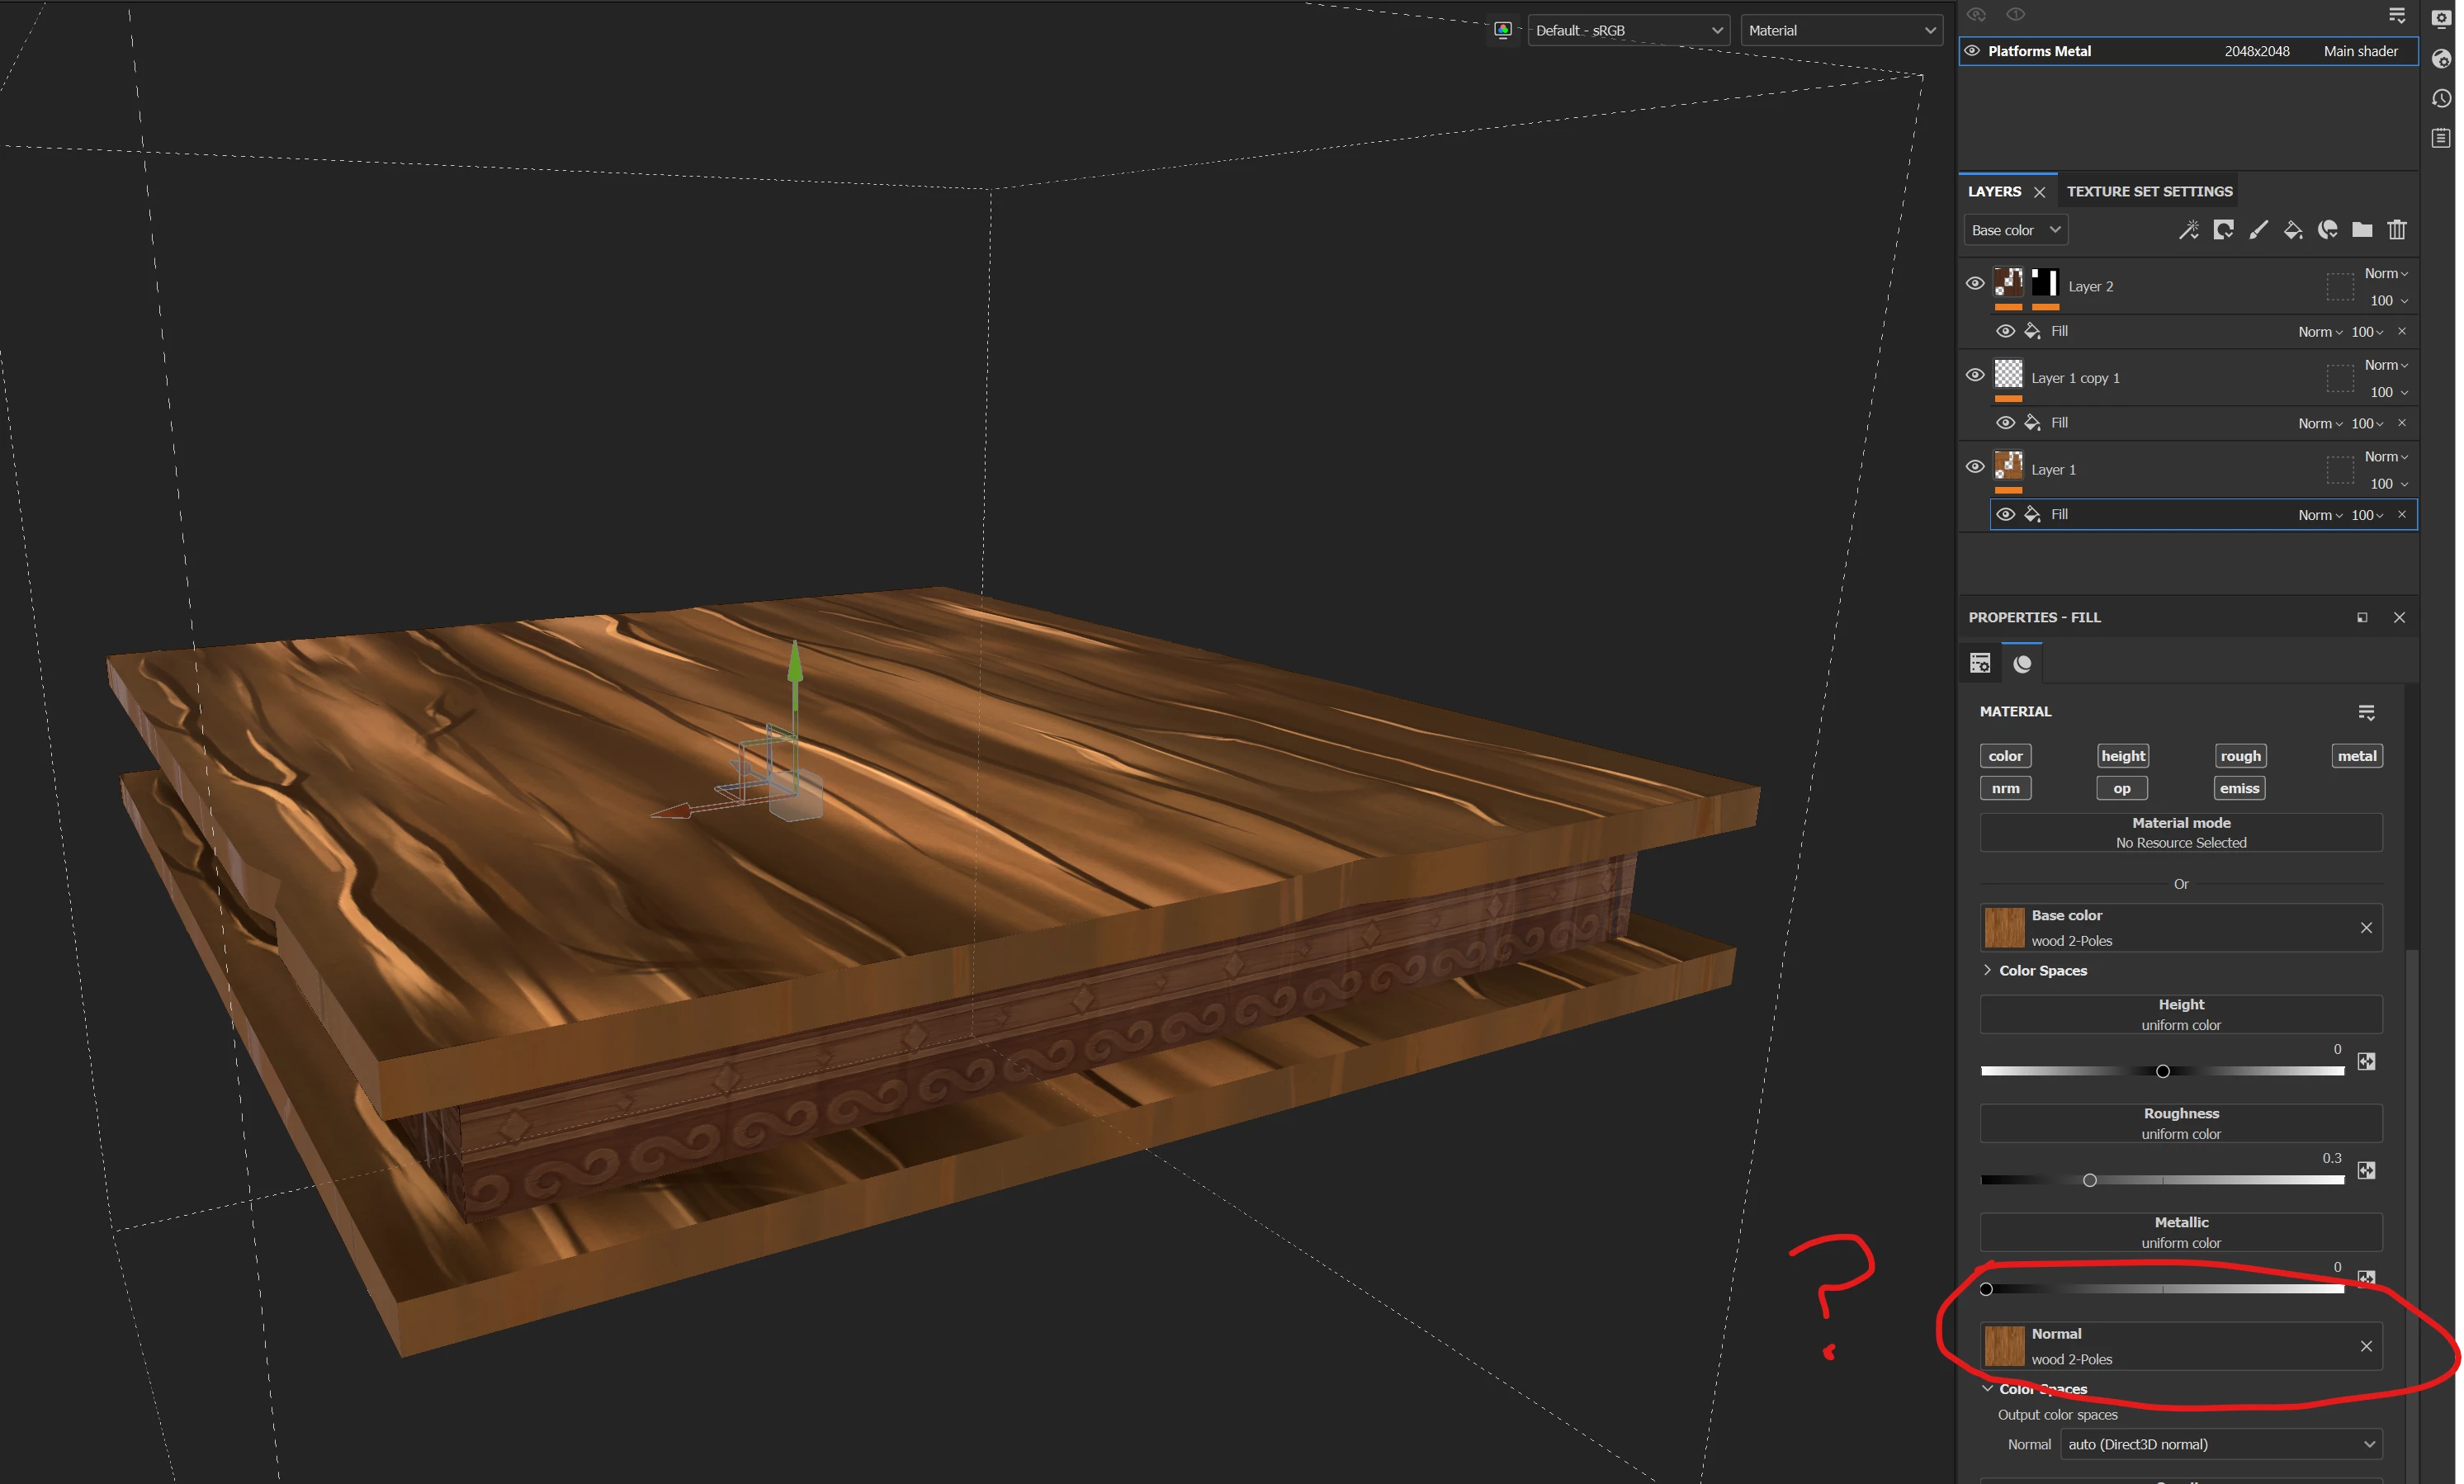Open the history panel icon
This screenshot has height=1484, width=2464.
[x=2441, y=98]
